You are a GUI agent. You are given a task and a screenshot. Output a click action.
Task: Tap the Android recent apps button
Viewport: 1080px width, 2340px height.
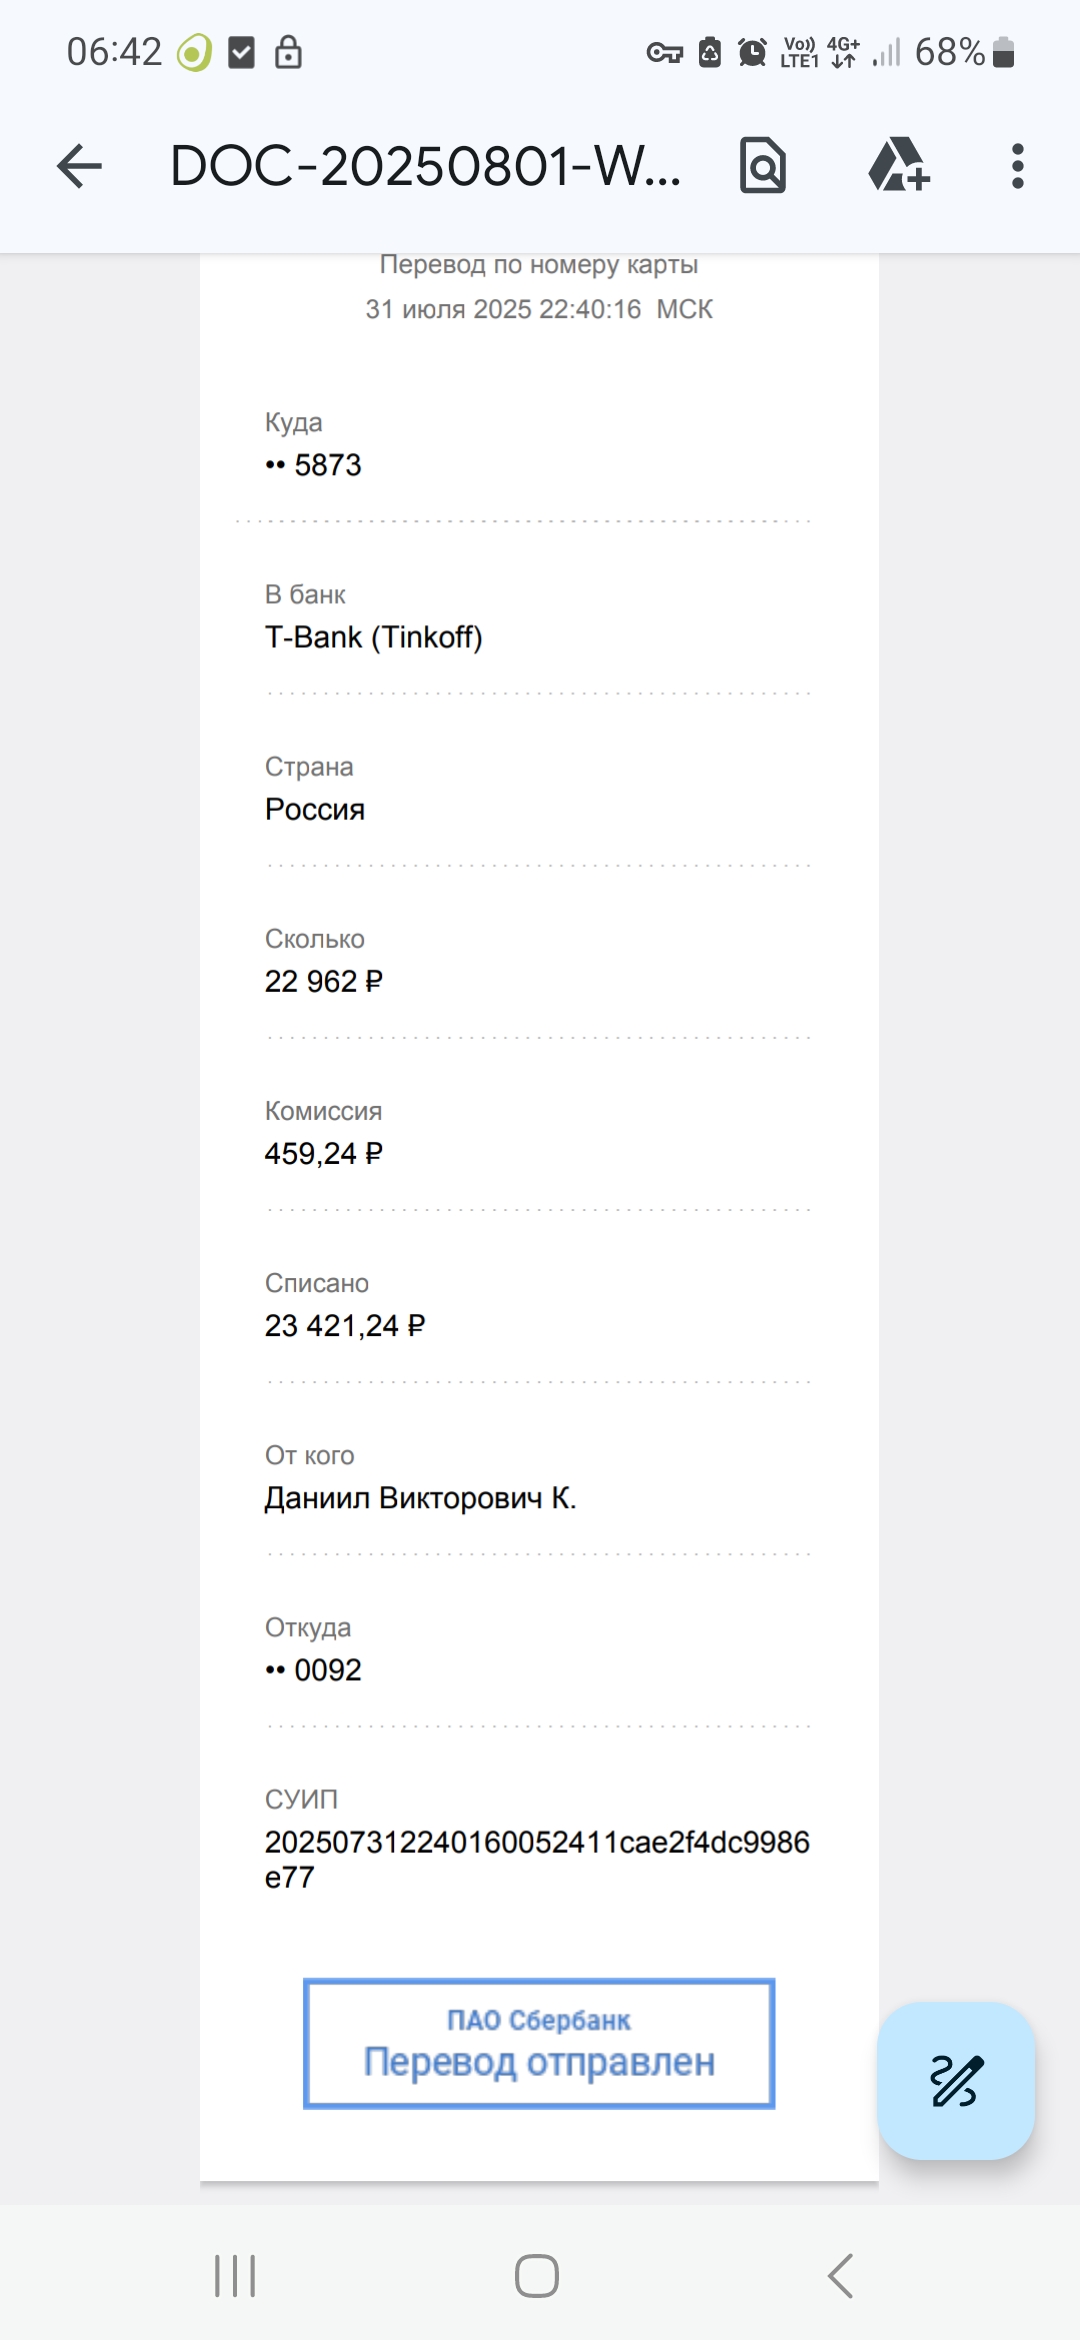coord(235,2276)
